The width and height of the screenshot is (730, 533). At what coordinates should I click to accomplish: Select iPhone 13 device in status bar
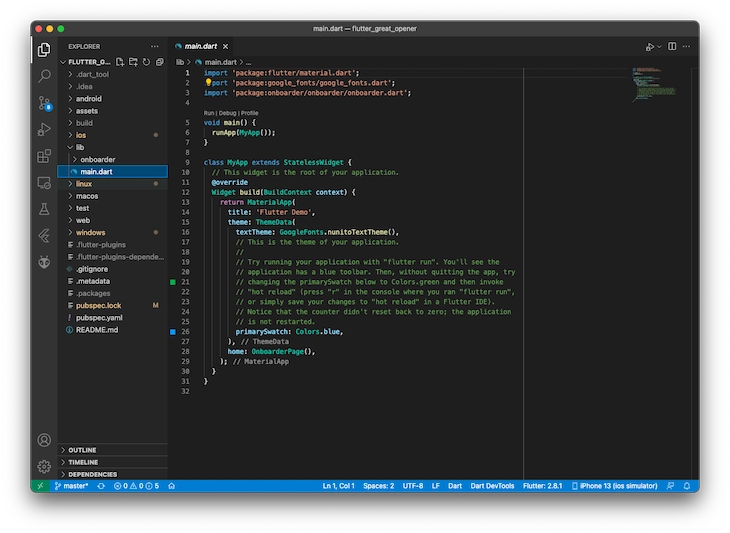point(614,486)
